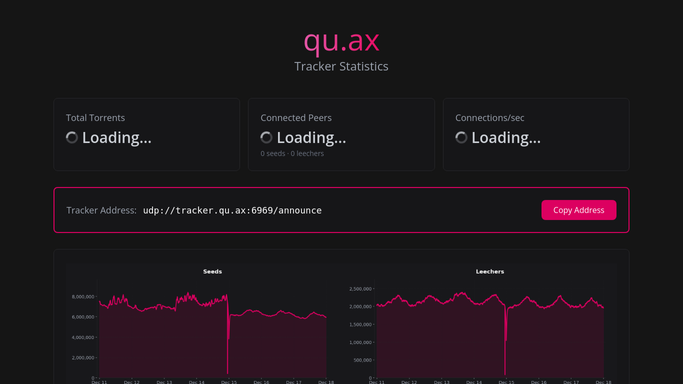The image size is (683, 384).
Task: Click the Copy Address button
Action: point(578,210)
